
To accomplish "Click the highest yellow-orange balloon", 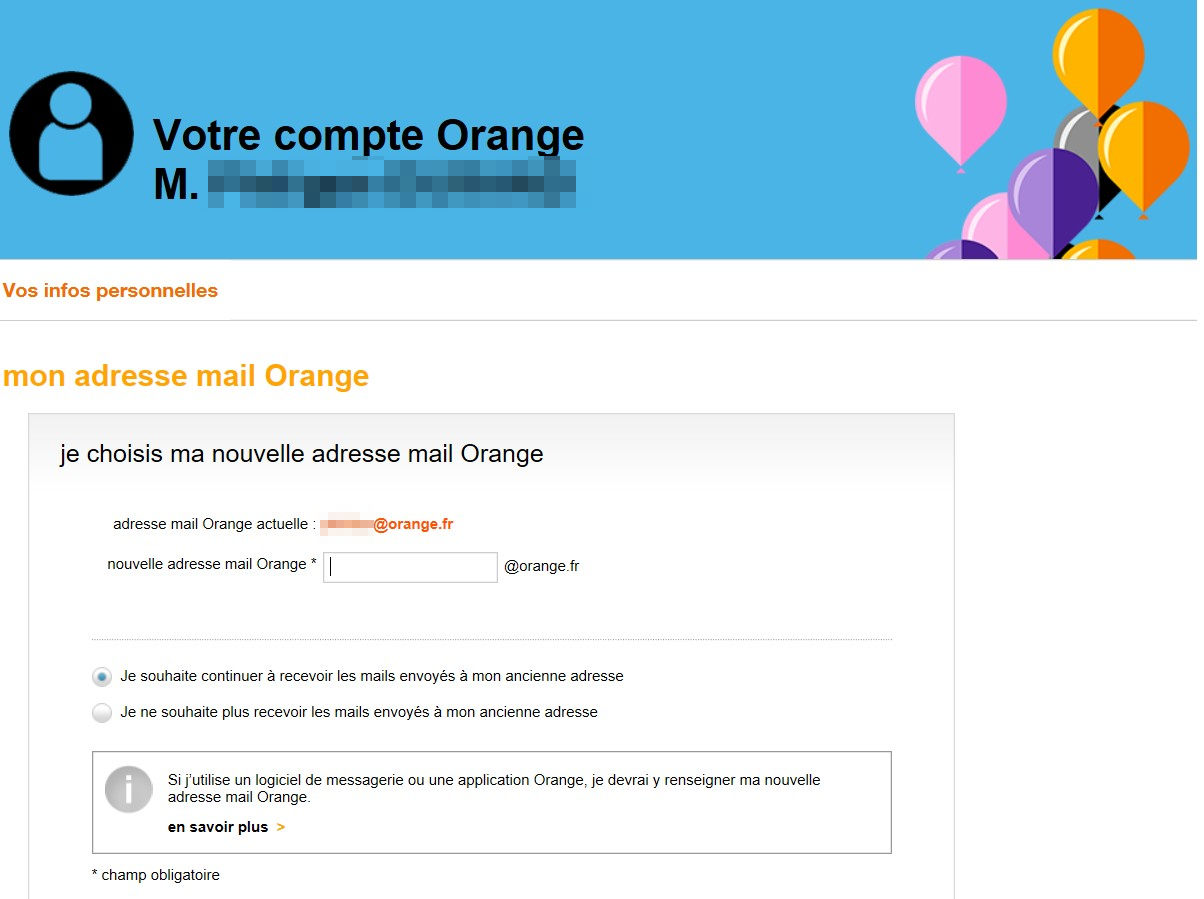I will (1097, 57).
